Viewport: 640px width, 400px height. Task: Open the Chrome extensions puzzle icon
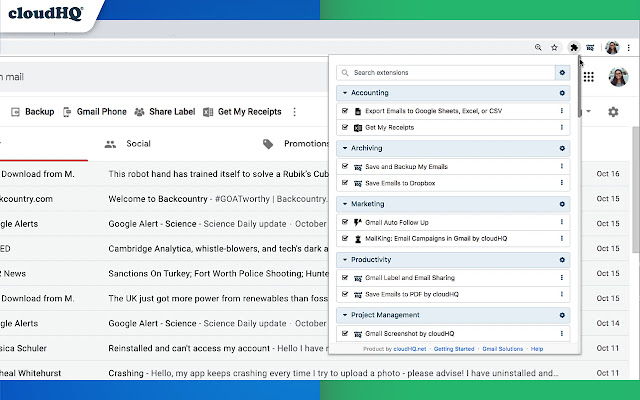[x=574, y=48]
